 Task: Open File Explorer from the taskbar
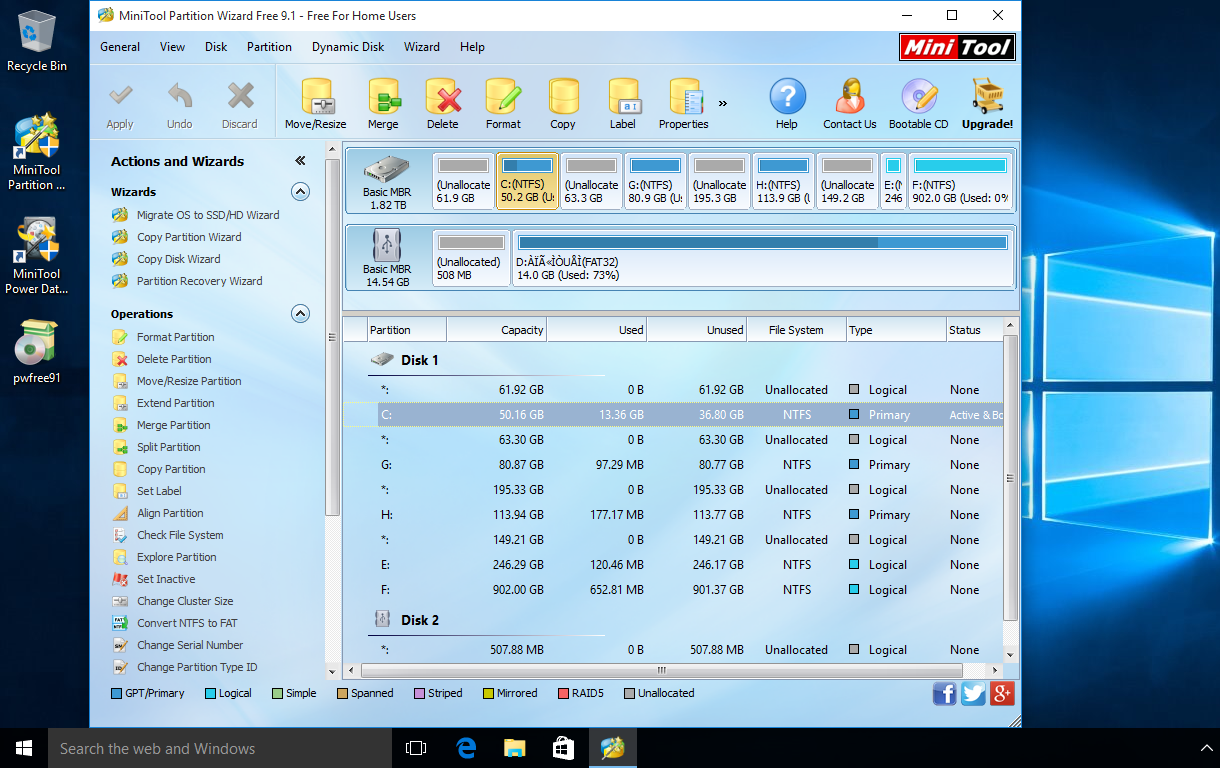pyautogui.click(x=514, y=748)
